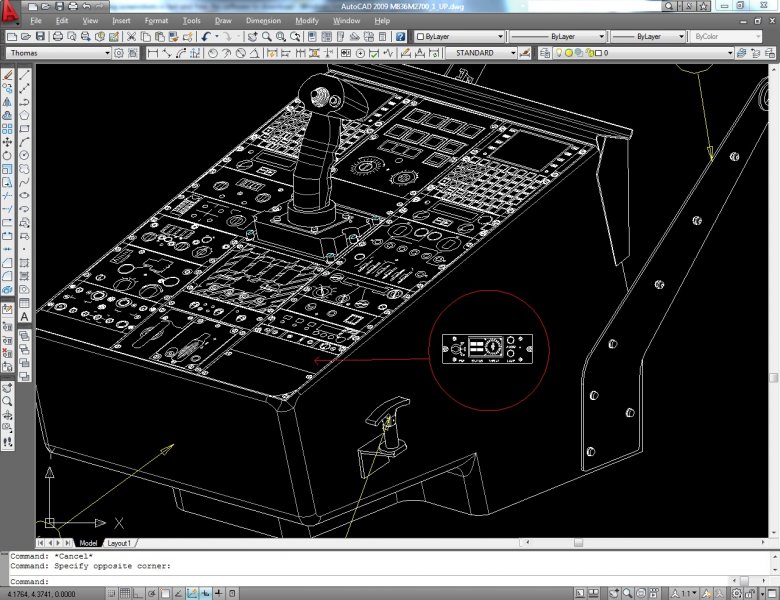Open the Window menu
Image resolution: width=780 pixels, height=600 pixels.
coord(347,21)
